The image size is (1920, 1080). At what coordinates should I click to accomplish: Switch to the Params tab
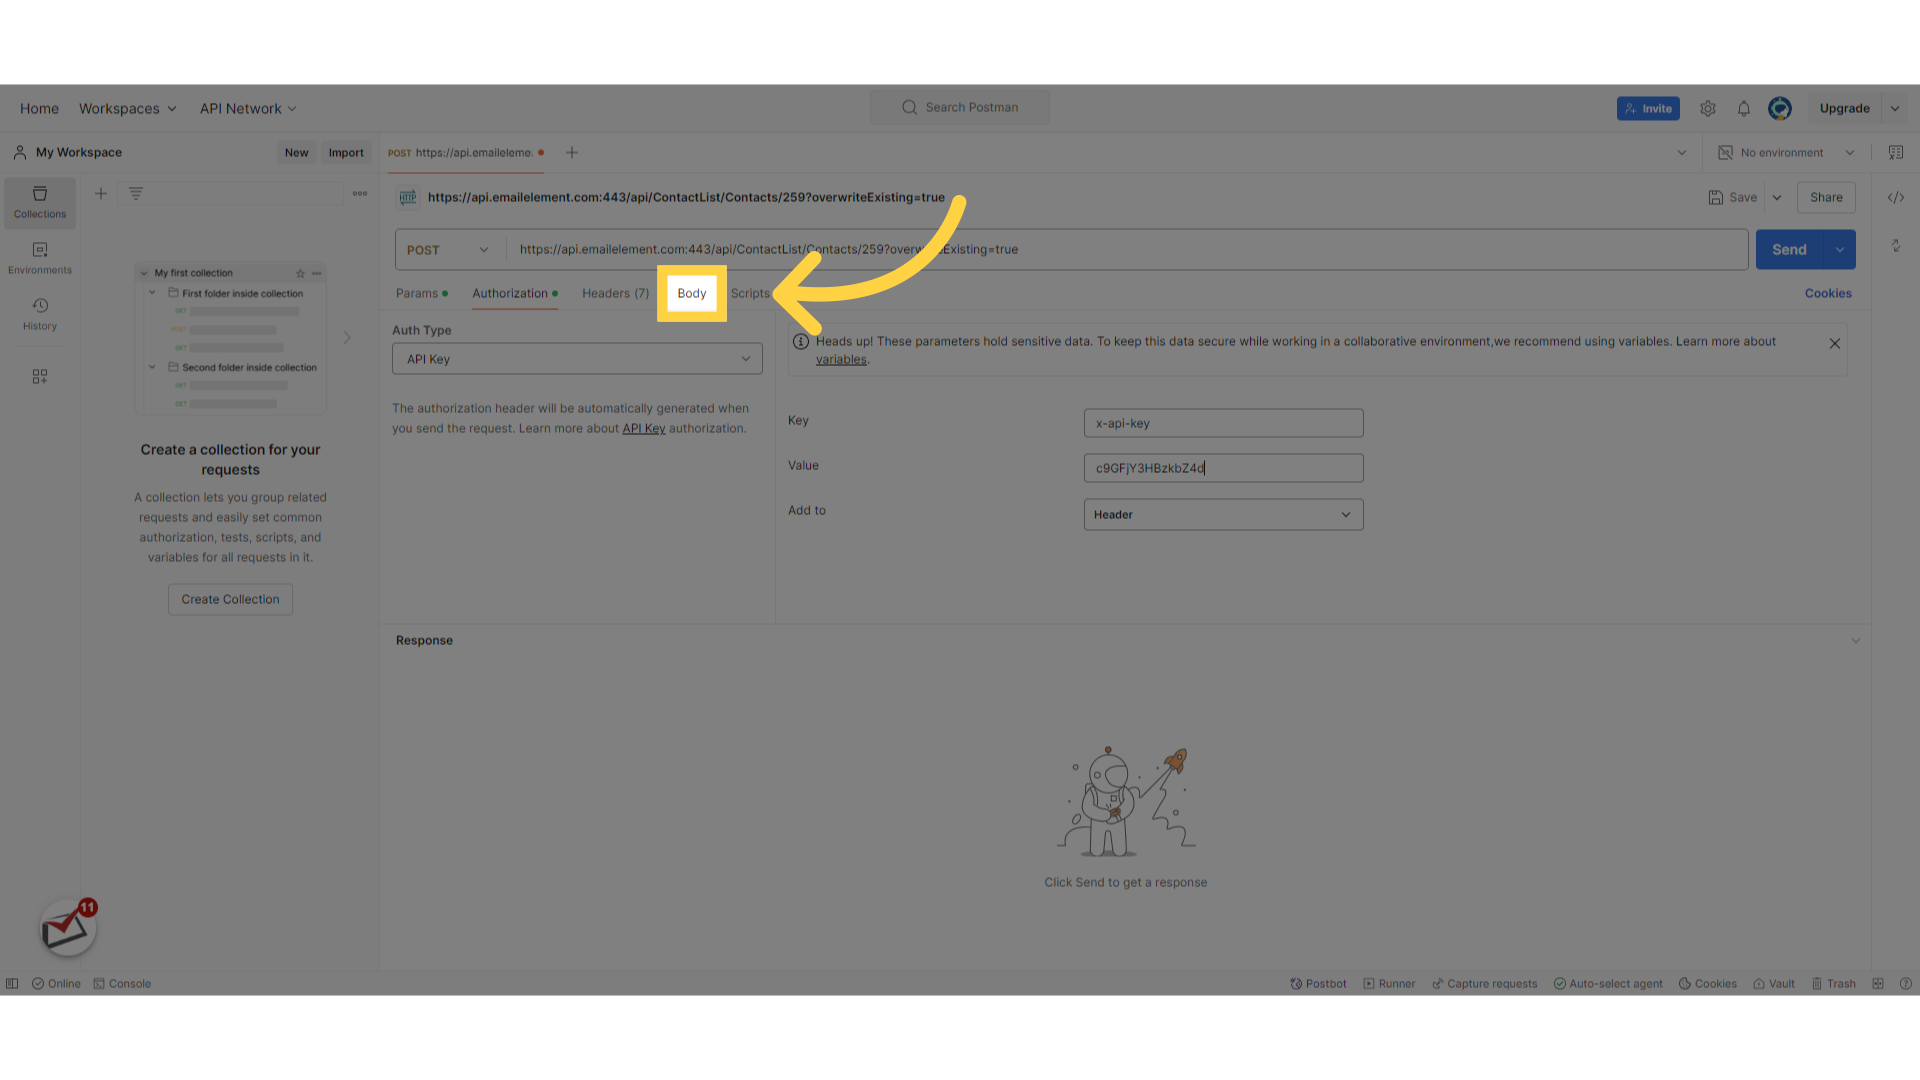coord(421,294)
